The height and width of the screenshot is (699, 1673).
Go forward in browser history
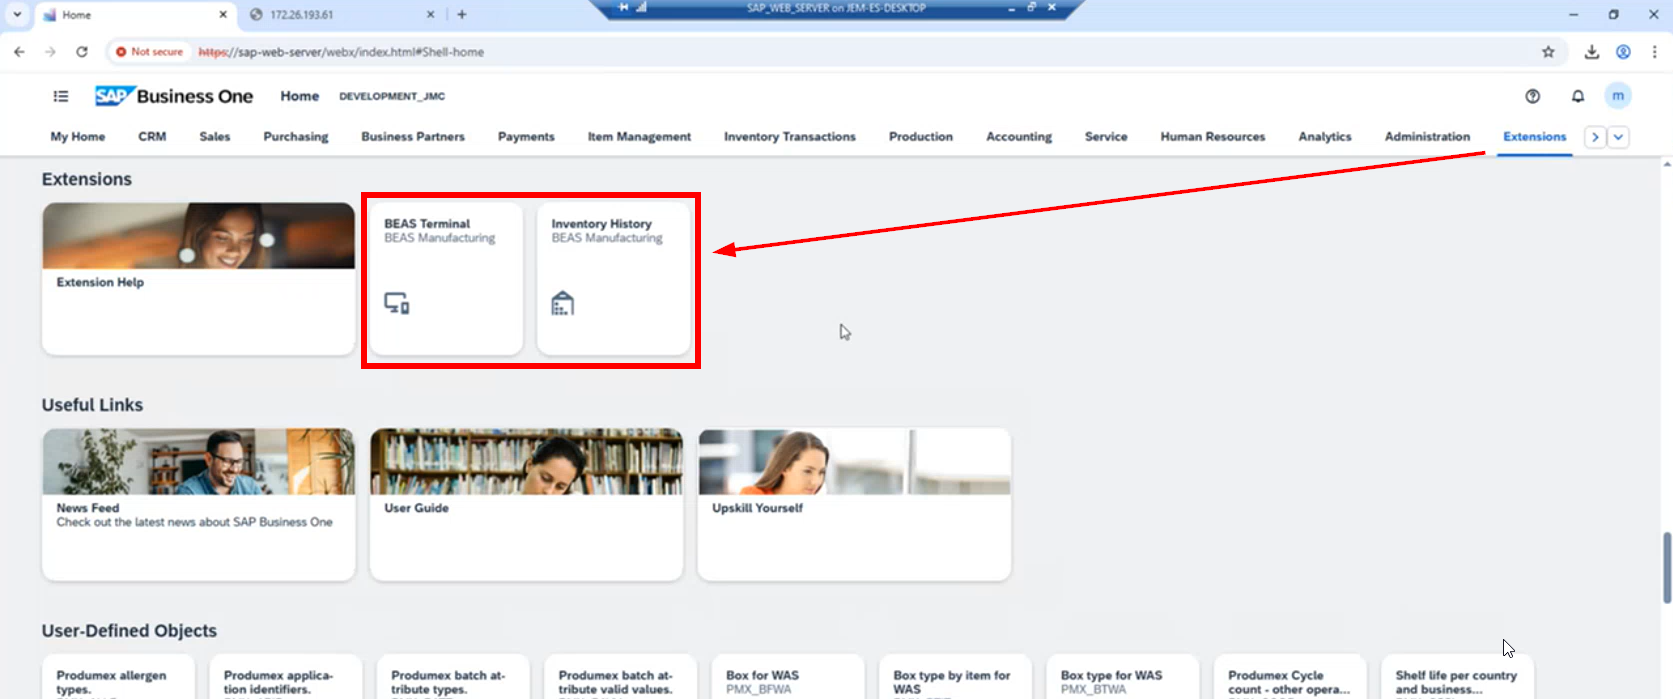(x=50, y=52)
